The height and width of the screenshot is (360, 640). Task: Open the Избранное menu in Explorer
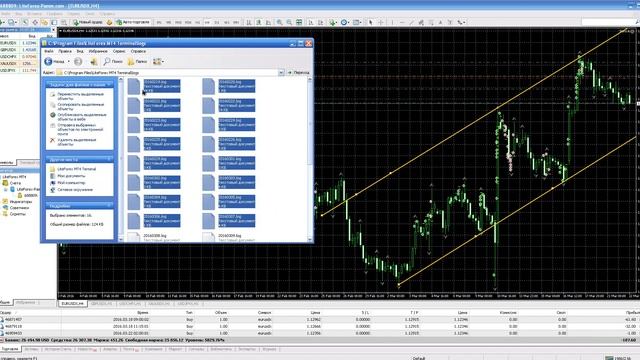(x=98, y=51)
